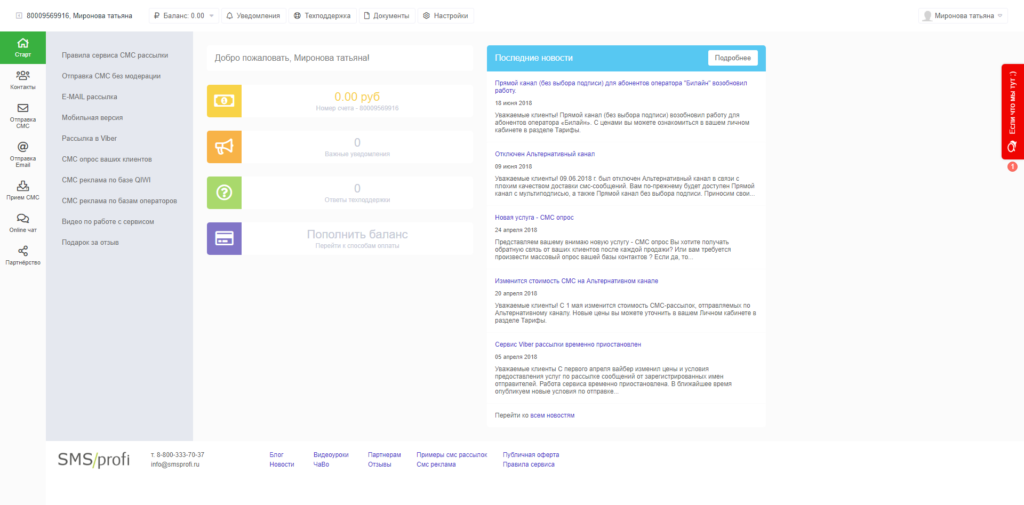Select the Прием СМС sidebar icon

click(x=22, y=189)
